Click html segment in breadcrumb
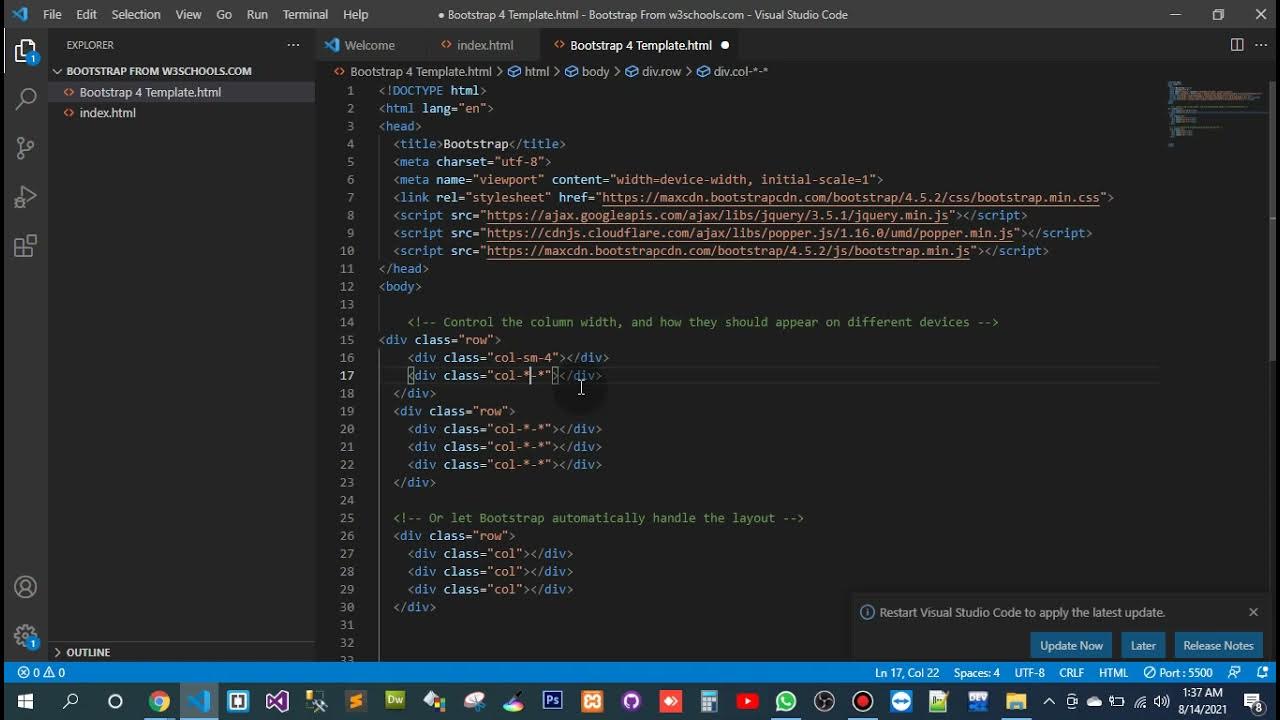This screenshot has width=1280, height=720. click(537, 72)
